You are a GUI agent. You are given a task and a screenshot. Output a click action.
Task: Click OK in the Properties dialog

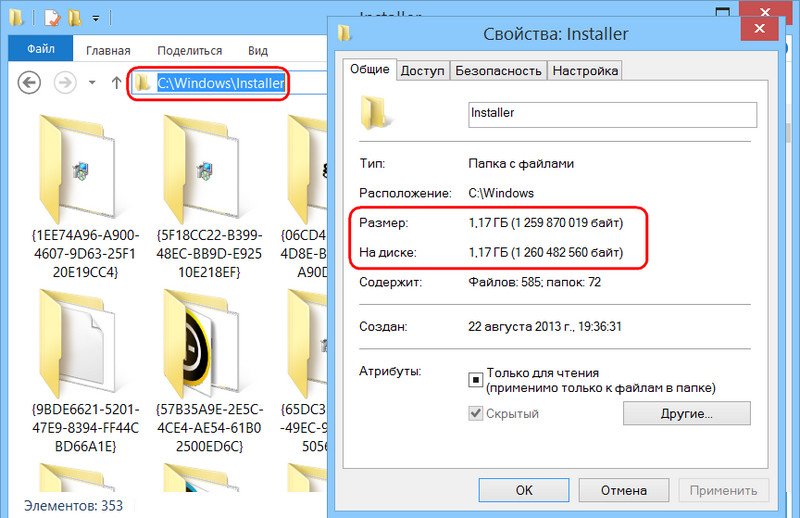[x=524, y=490]
